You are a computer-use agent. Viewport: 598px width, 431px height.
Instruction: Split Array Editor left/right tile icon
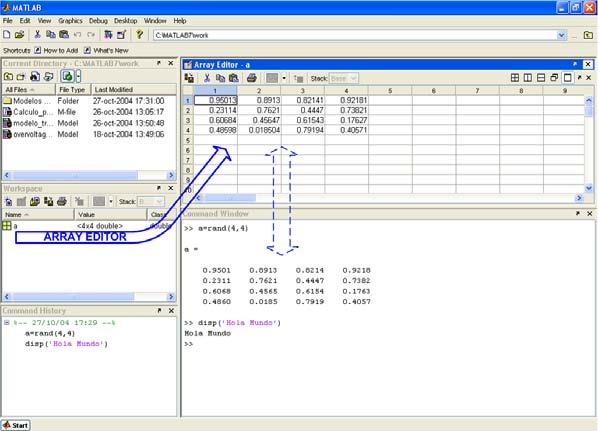(x=528, y=78)
